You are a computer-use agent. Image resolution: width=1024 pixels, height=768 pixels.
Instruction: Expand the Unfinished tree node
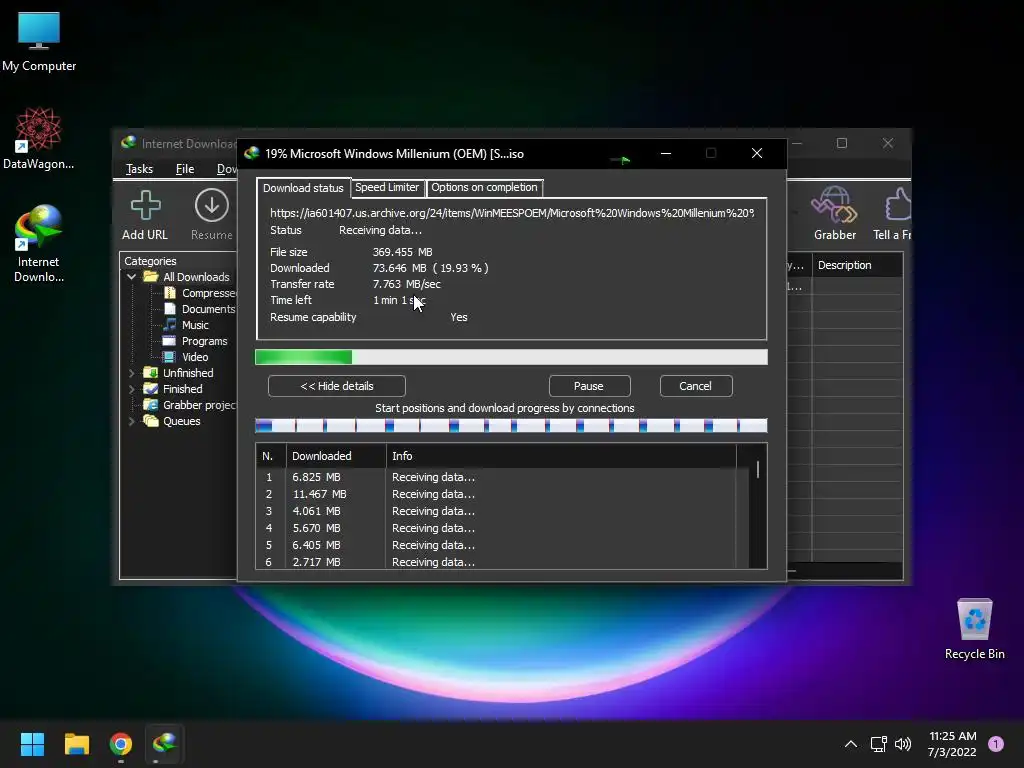point(131,373)
